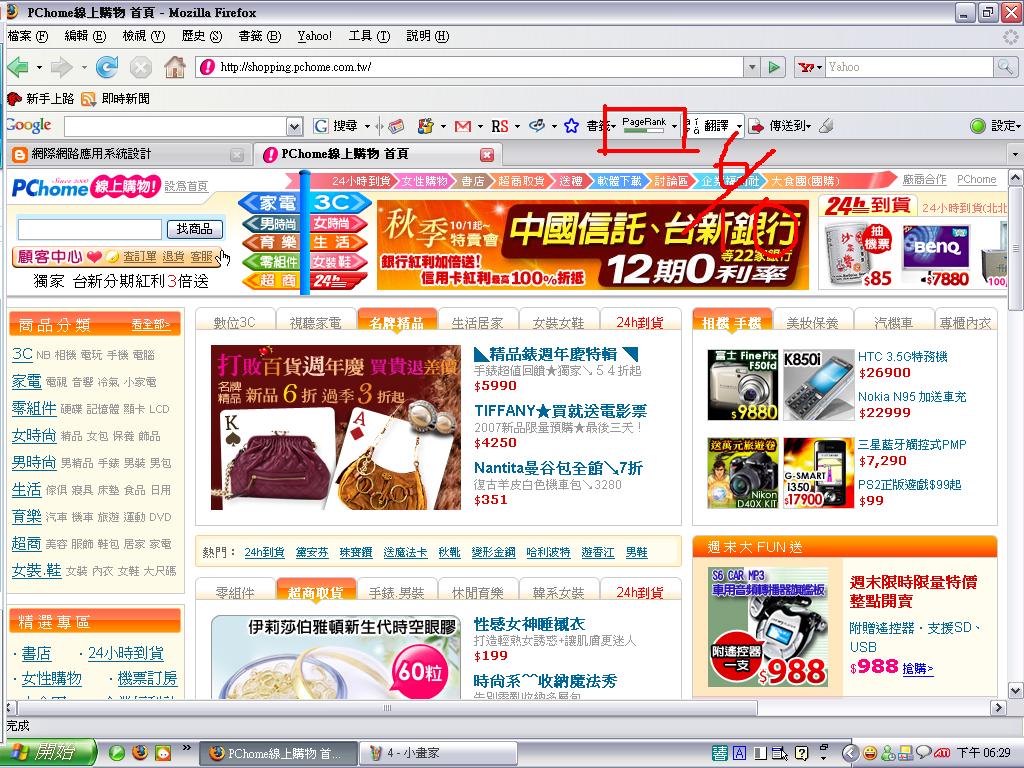
Task: Click the purple handbag promotion banner
Action: [336, 427]
